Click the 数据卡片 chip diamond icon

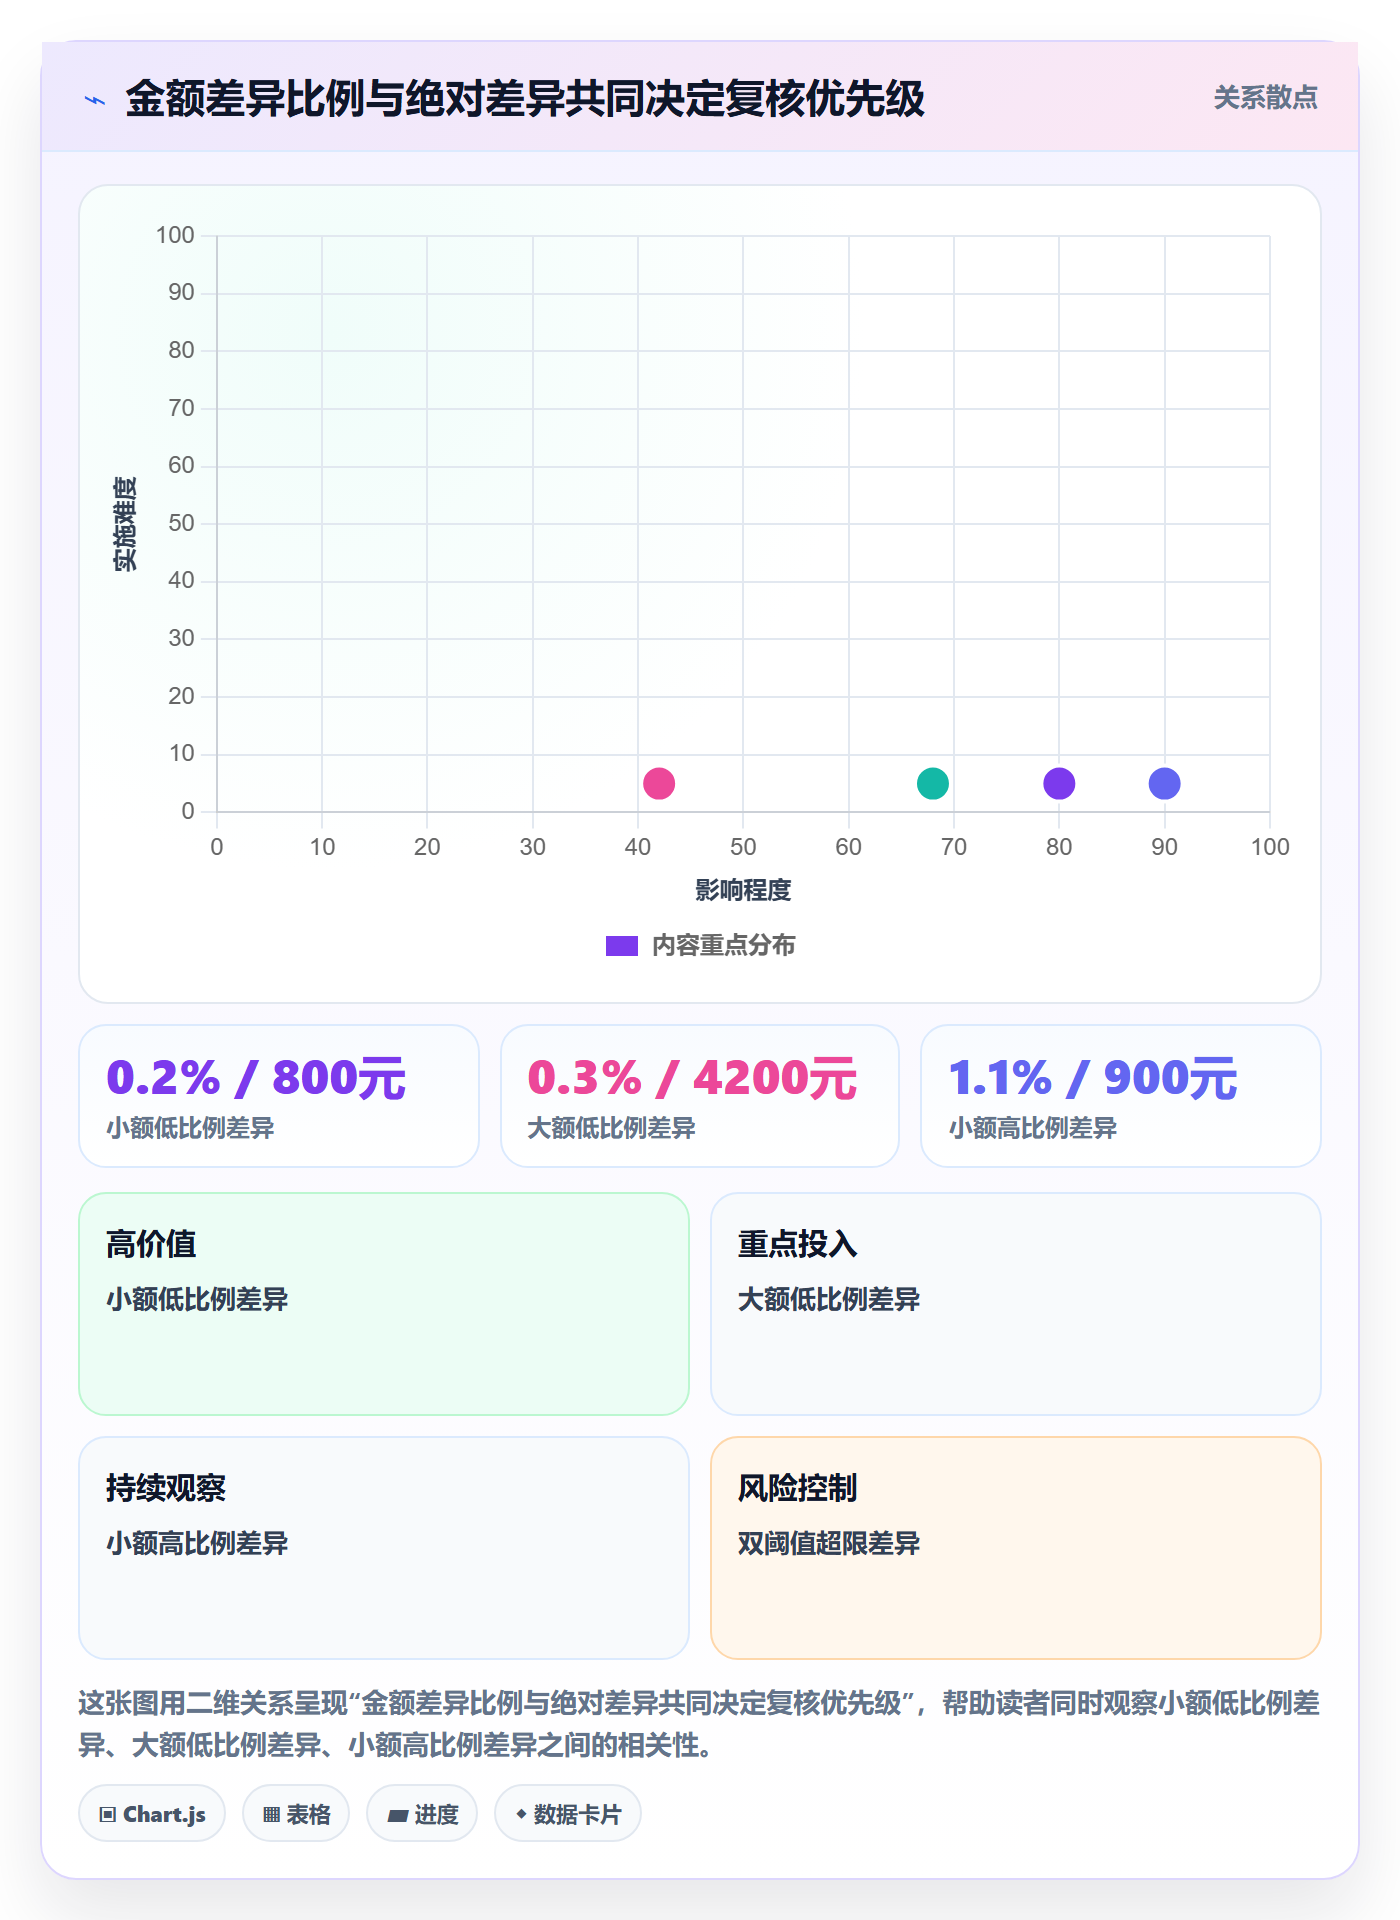(521, 1814)
